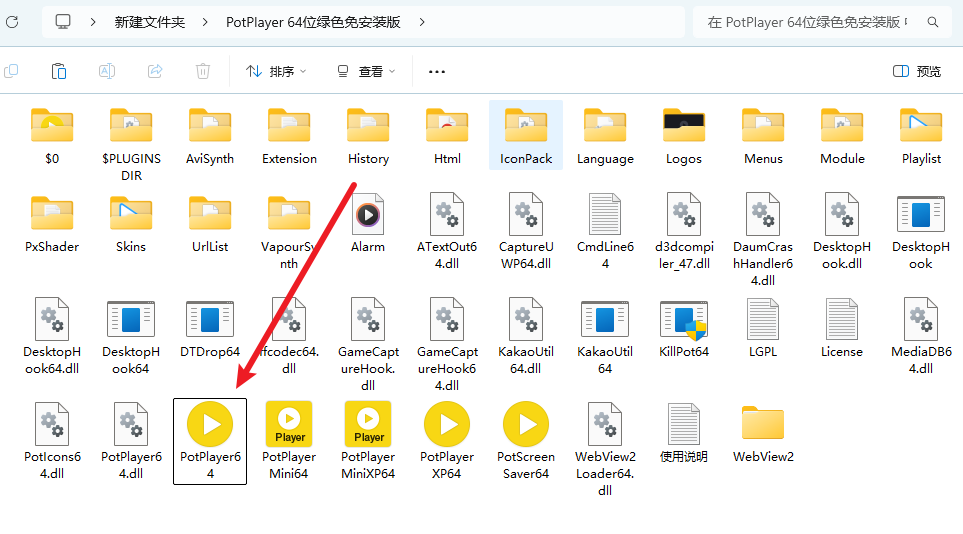Expand chevron after PotPlayer 64位绿色免安装版 breadcrumb

422,22
